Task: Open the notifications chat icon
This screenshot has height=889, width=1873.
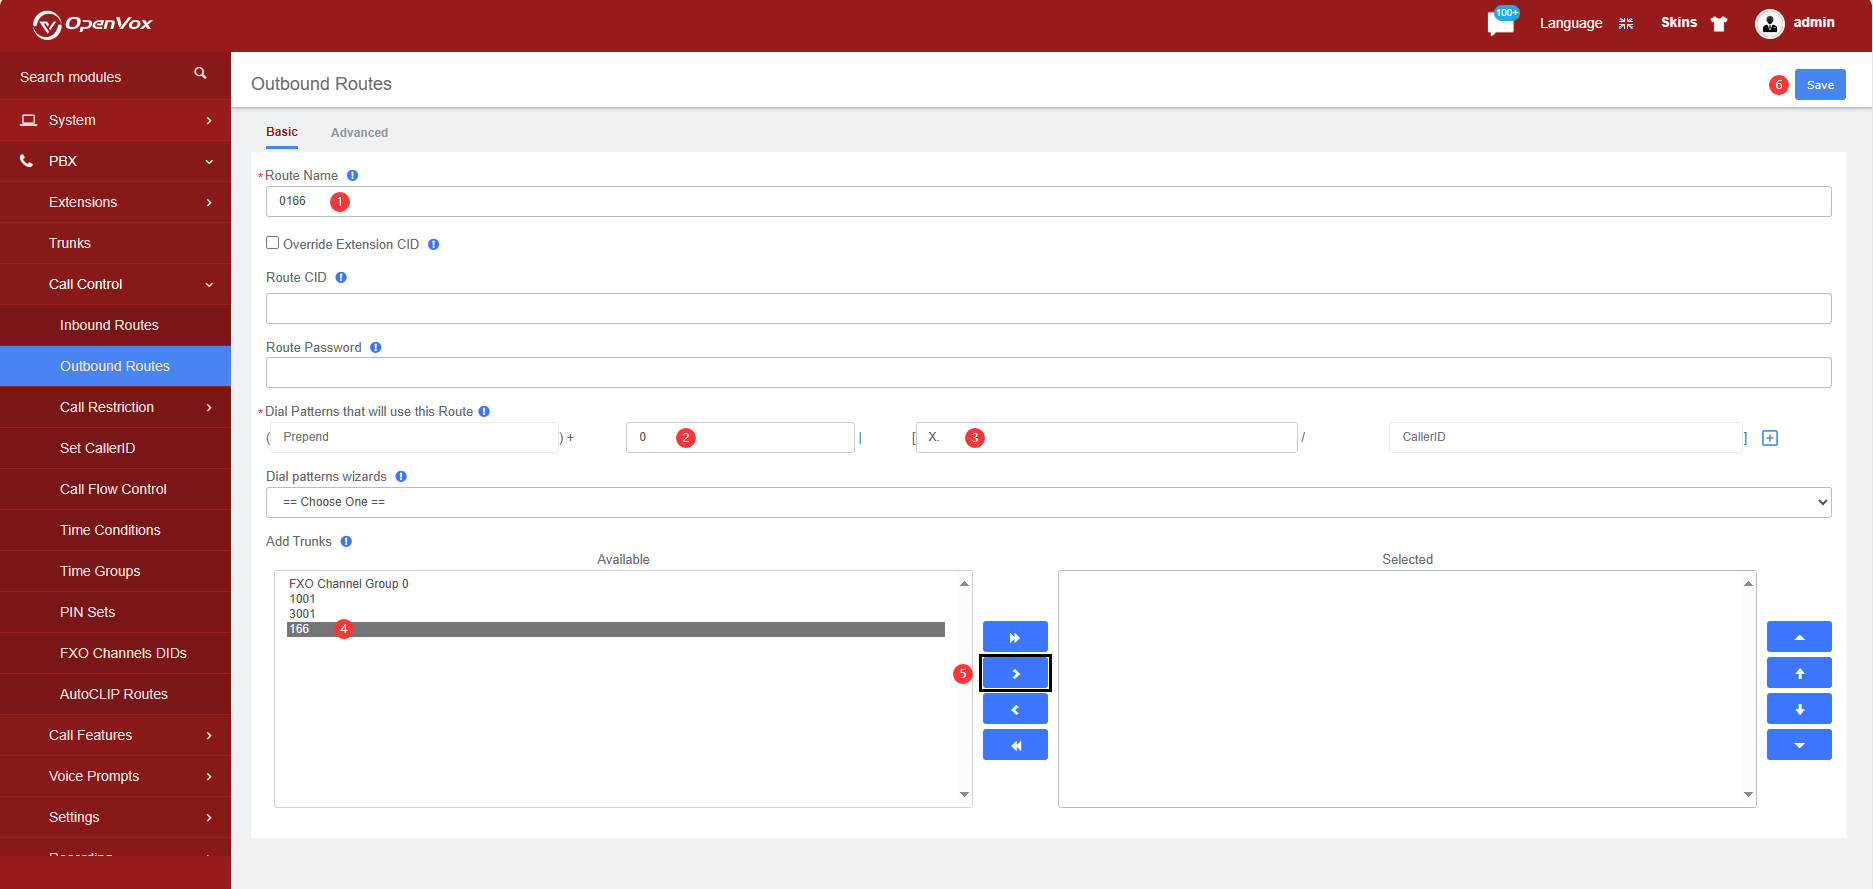Action: click(1501, 22)
